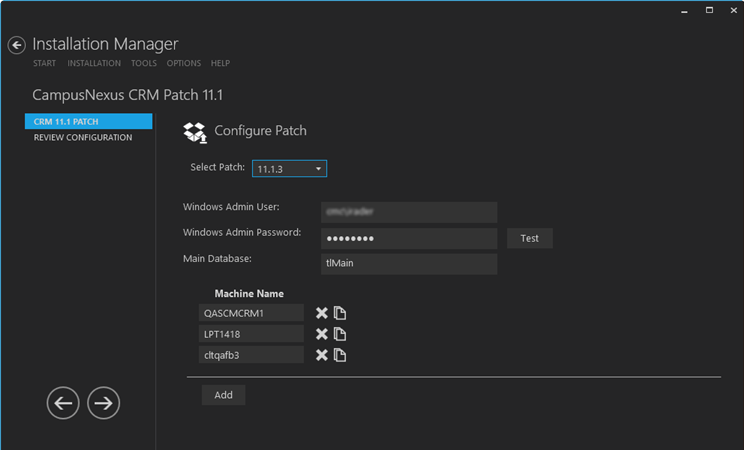The height and width of the screenshot is (450, 744).
Task: Click the Windows Admin User label
Action: [x=232, y=207]
